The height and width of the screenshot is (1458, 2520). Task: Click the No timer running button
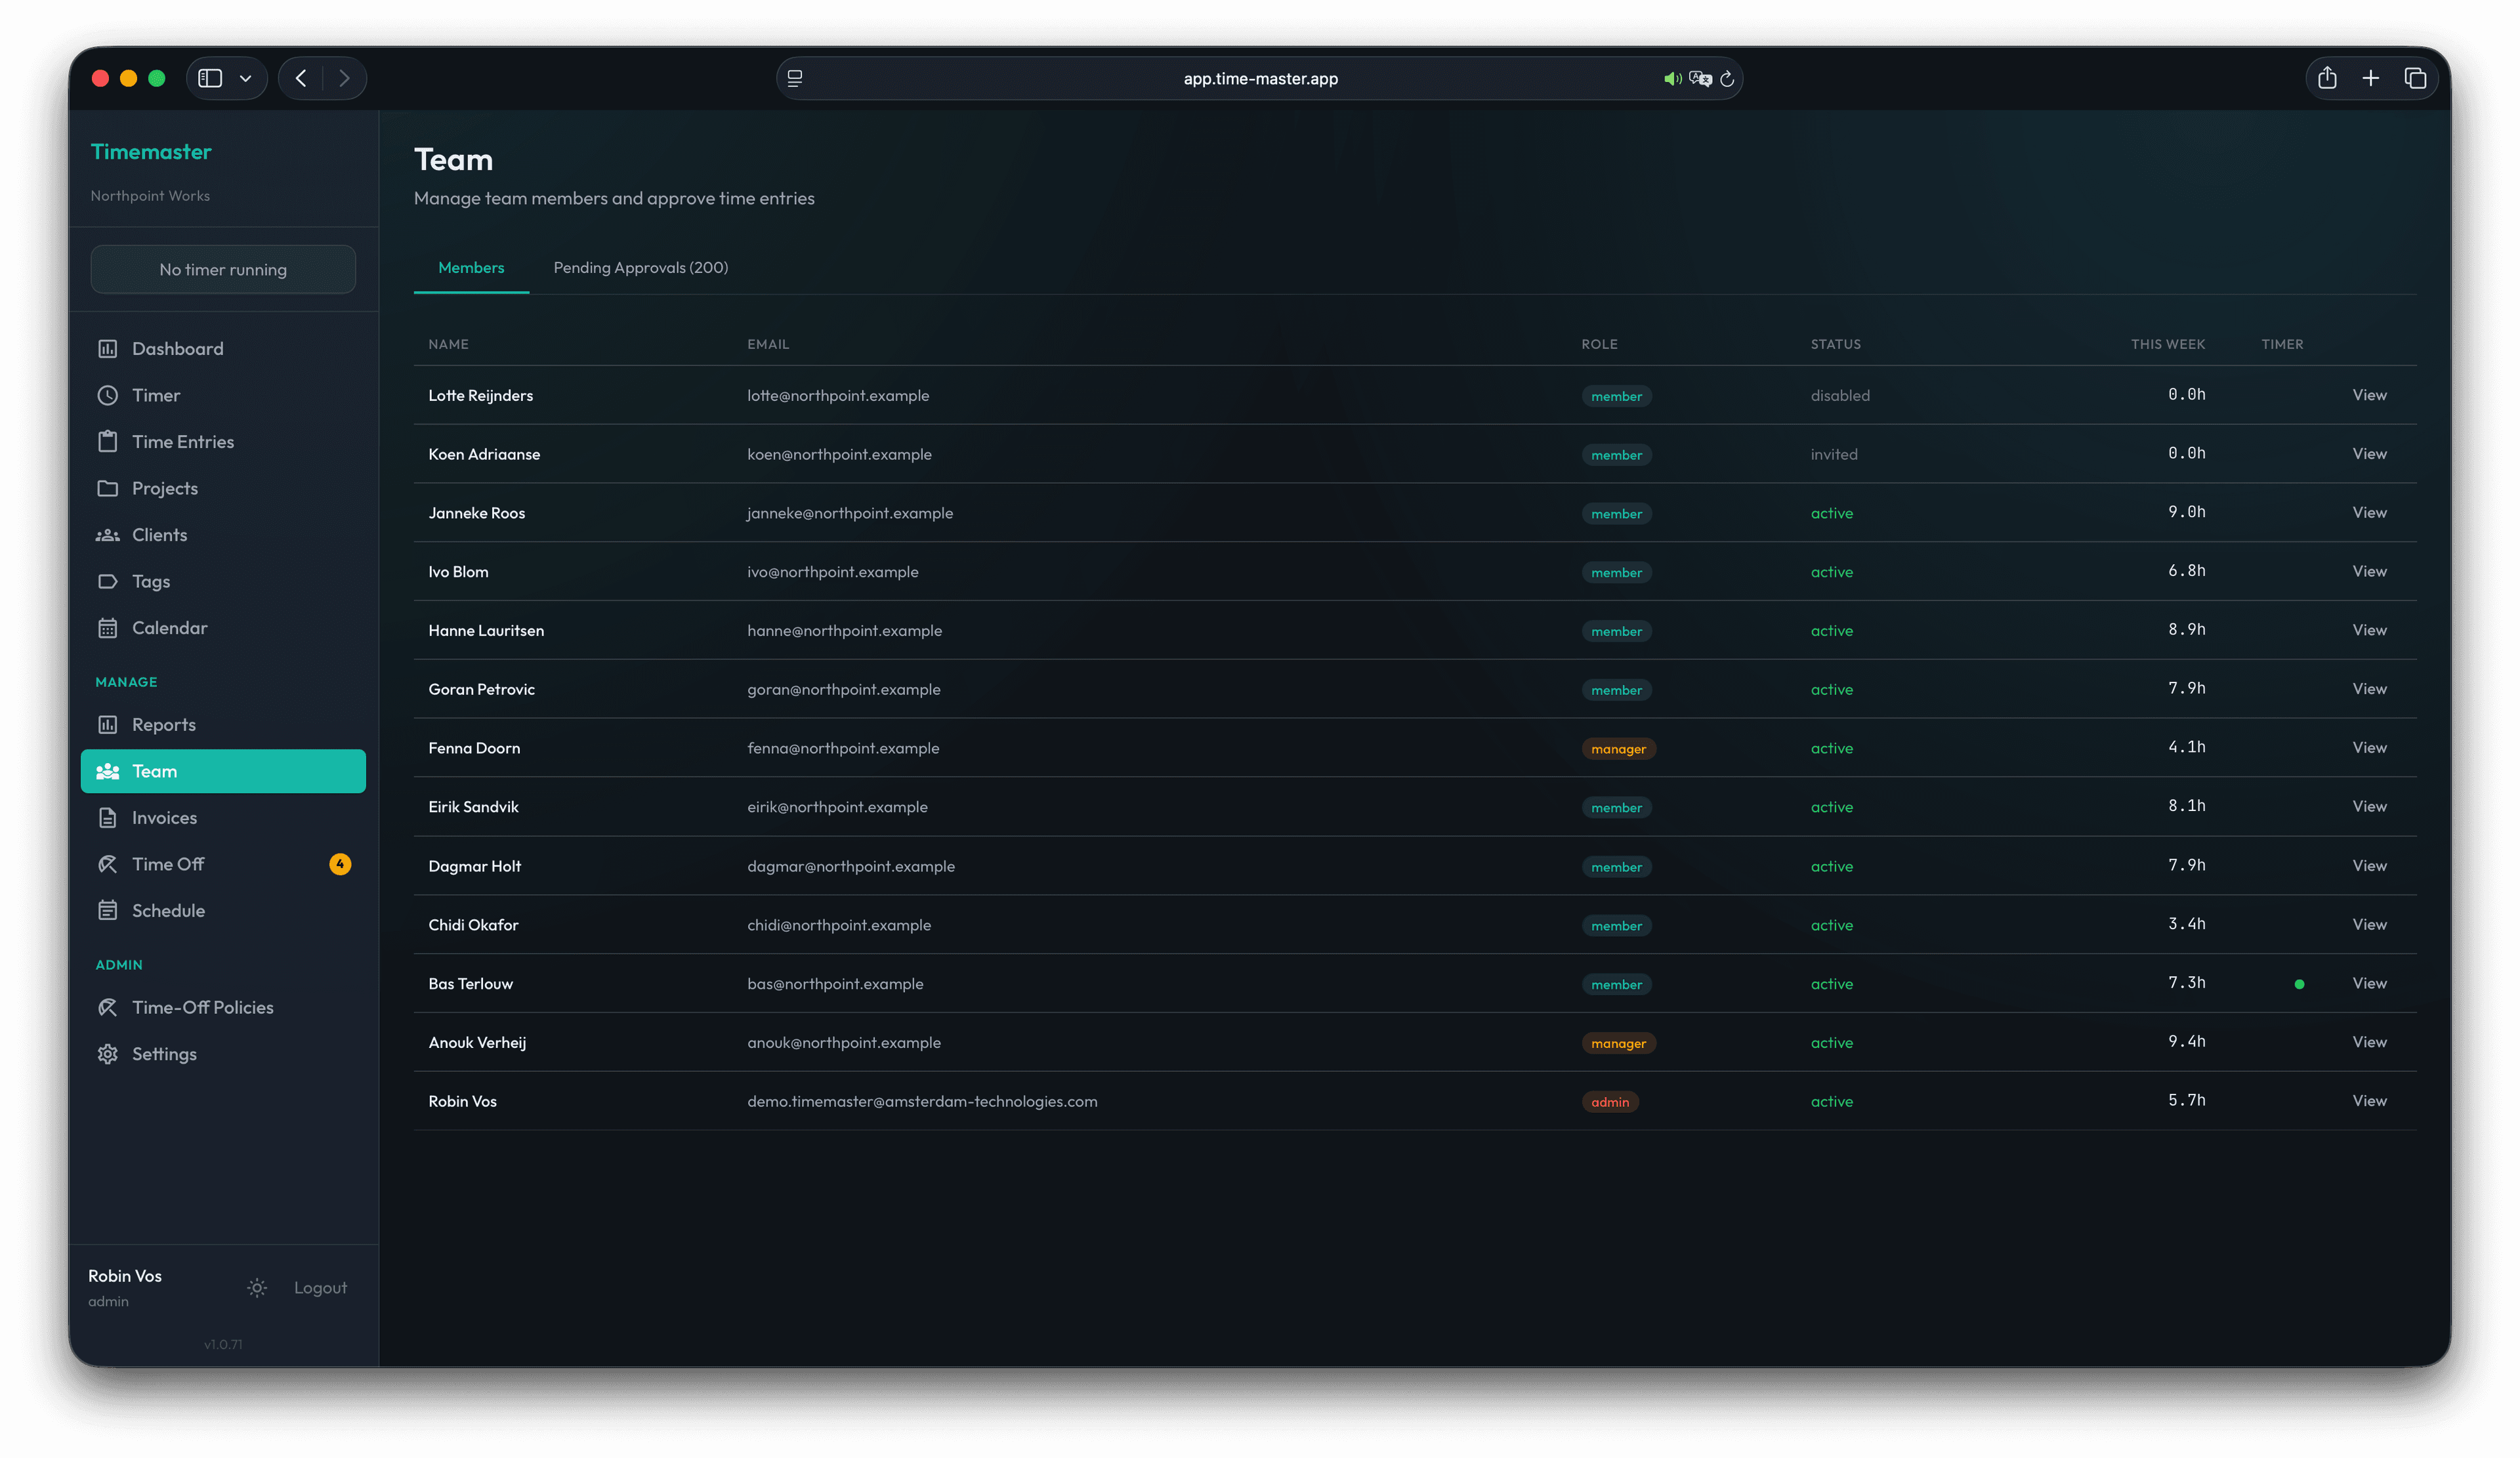223,269
